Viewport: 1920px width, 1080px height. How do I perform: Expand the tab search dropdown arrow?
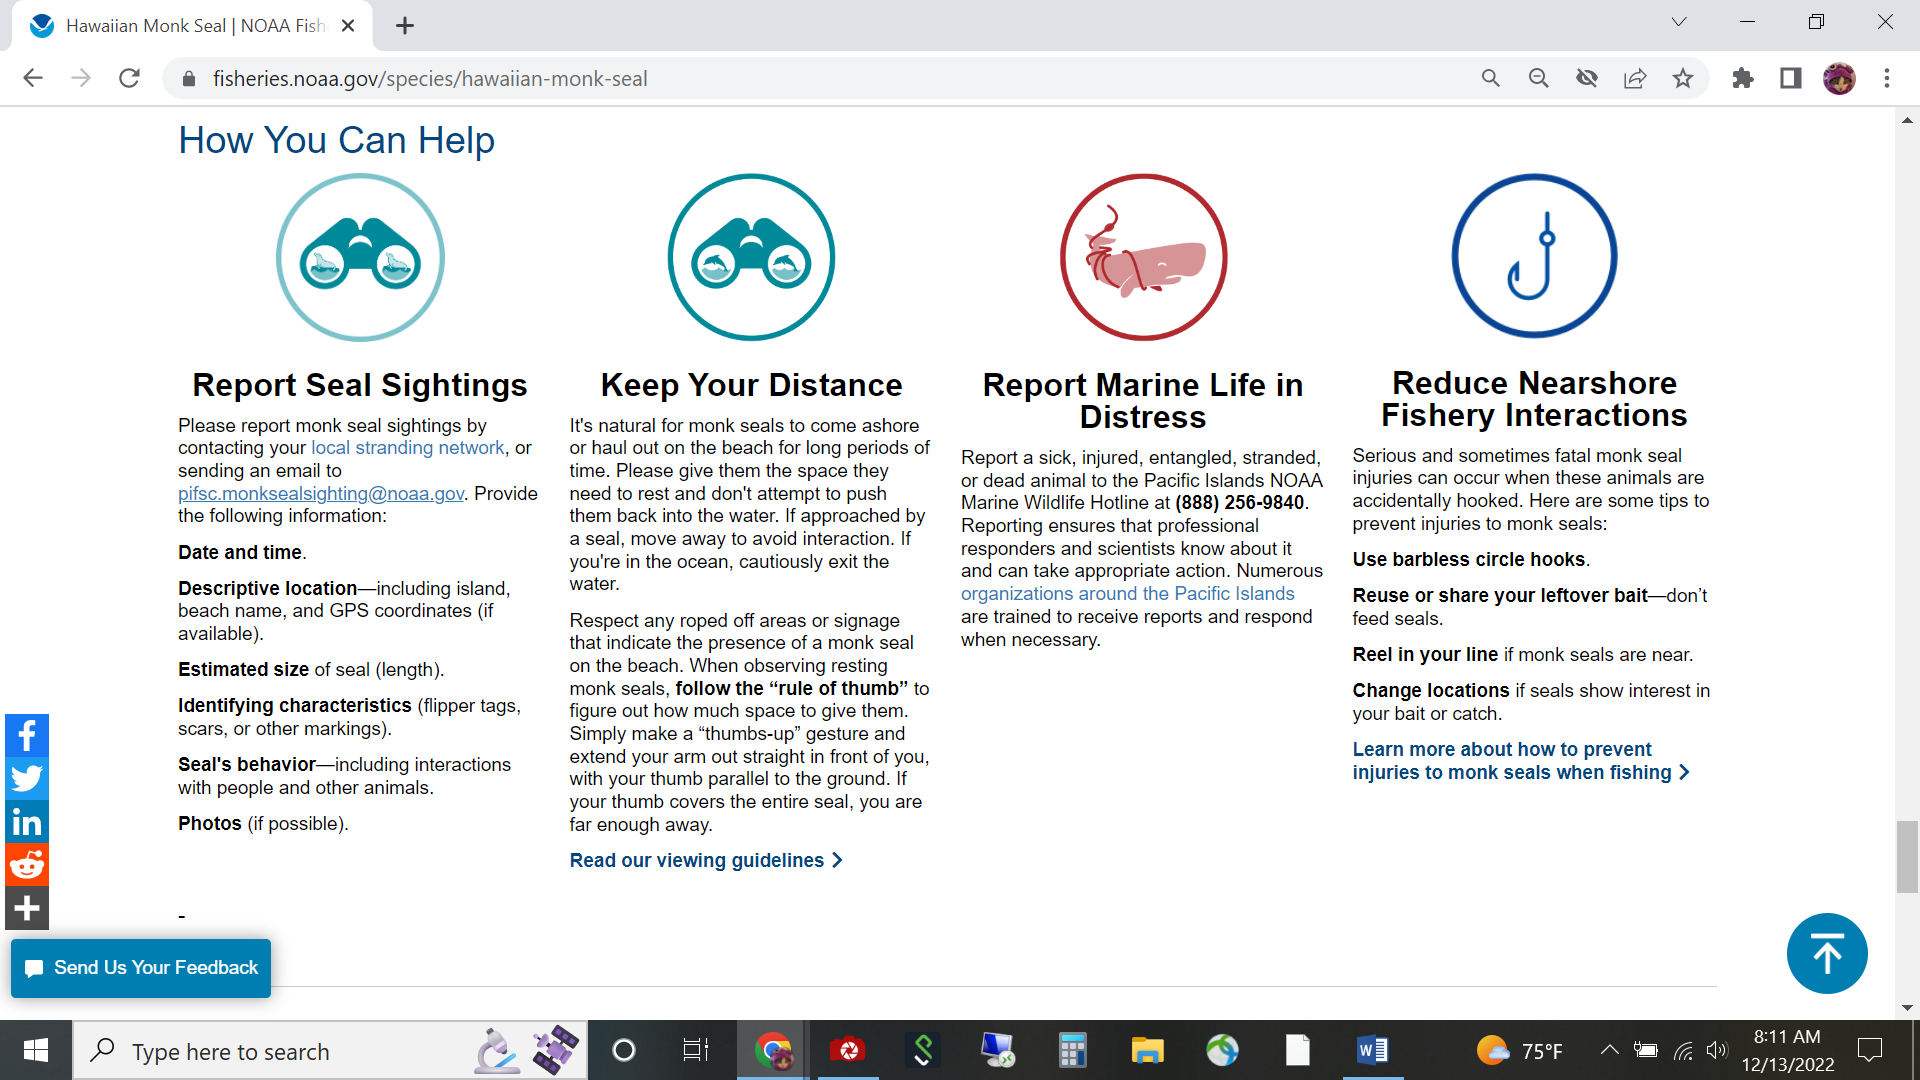pyautogui.click(x=1678, y=22)
